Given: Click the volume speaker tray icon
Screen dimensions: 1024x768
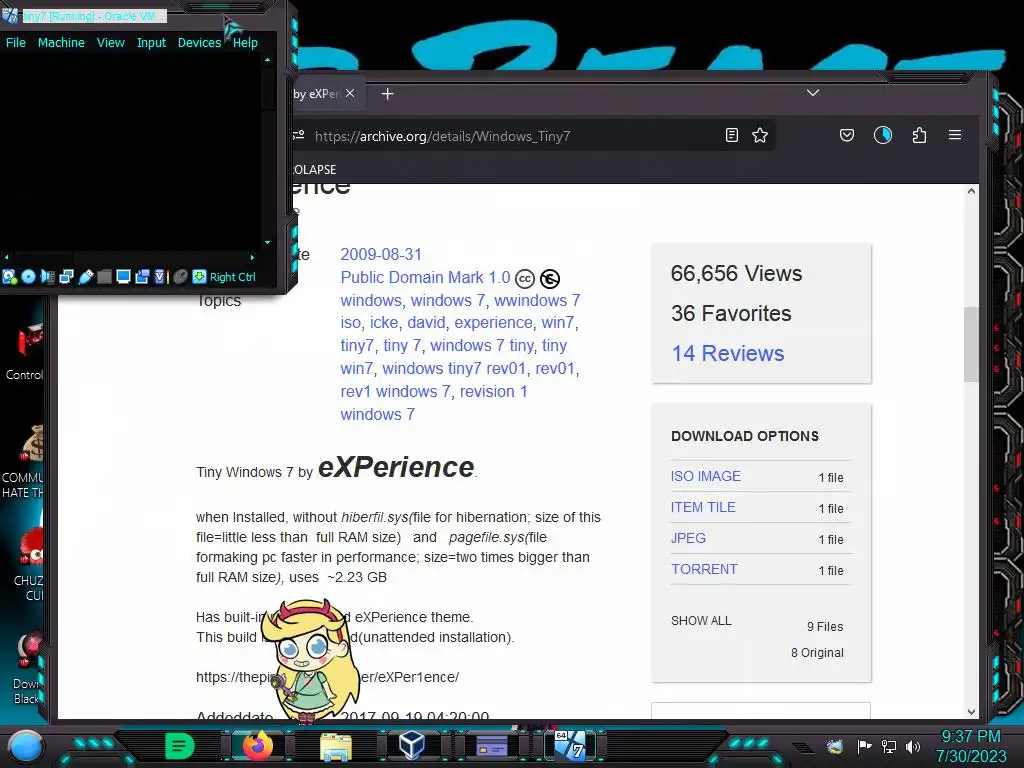Looking at the screenshot, I should coord(913,746).
